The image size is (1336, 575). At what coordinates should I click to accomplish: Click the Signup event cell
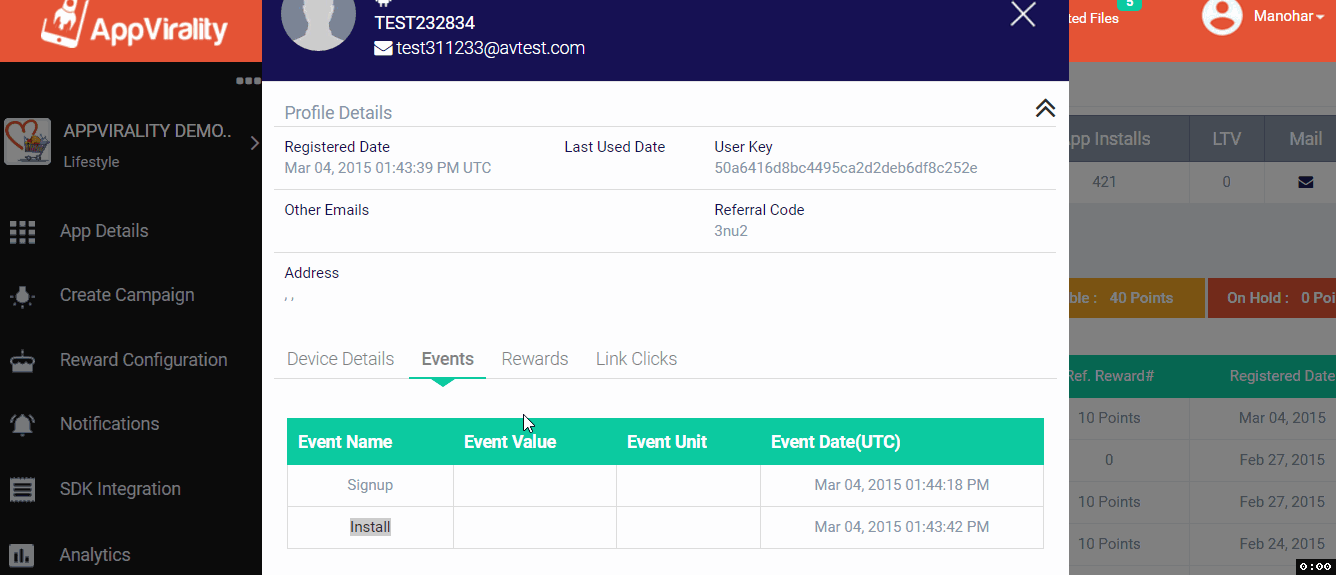click(x=370, y=485)
